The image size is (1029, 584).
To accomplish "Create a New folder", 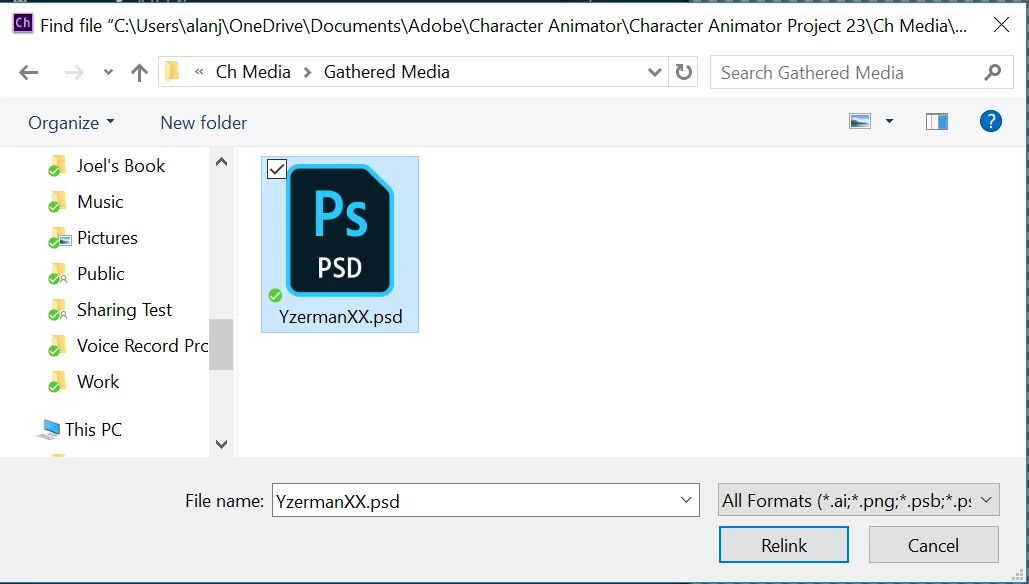I will [x=203, y=123].
